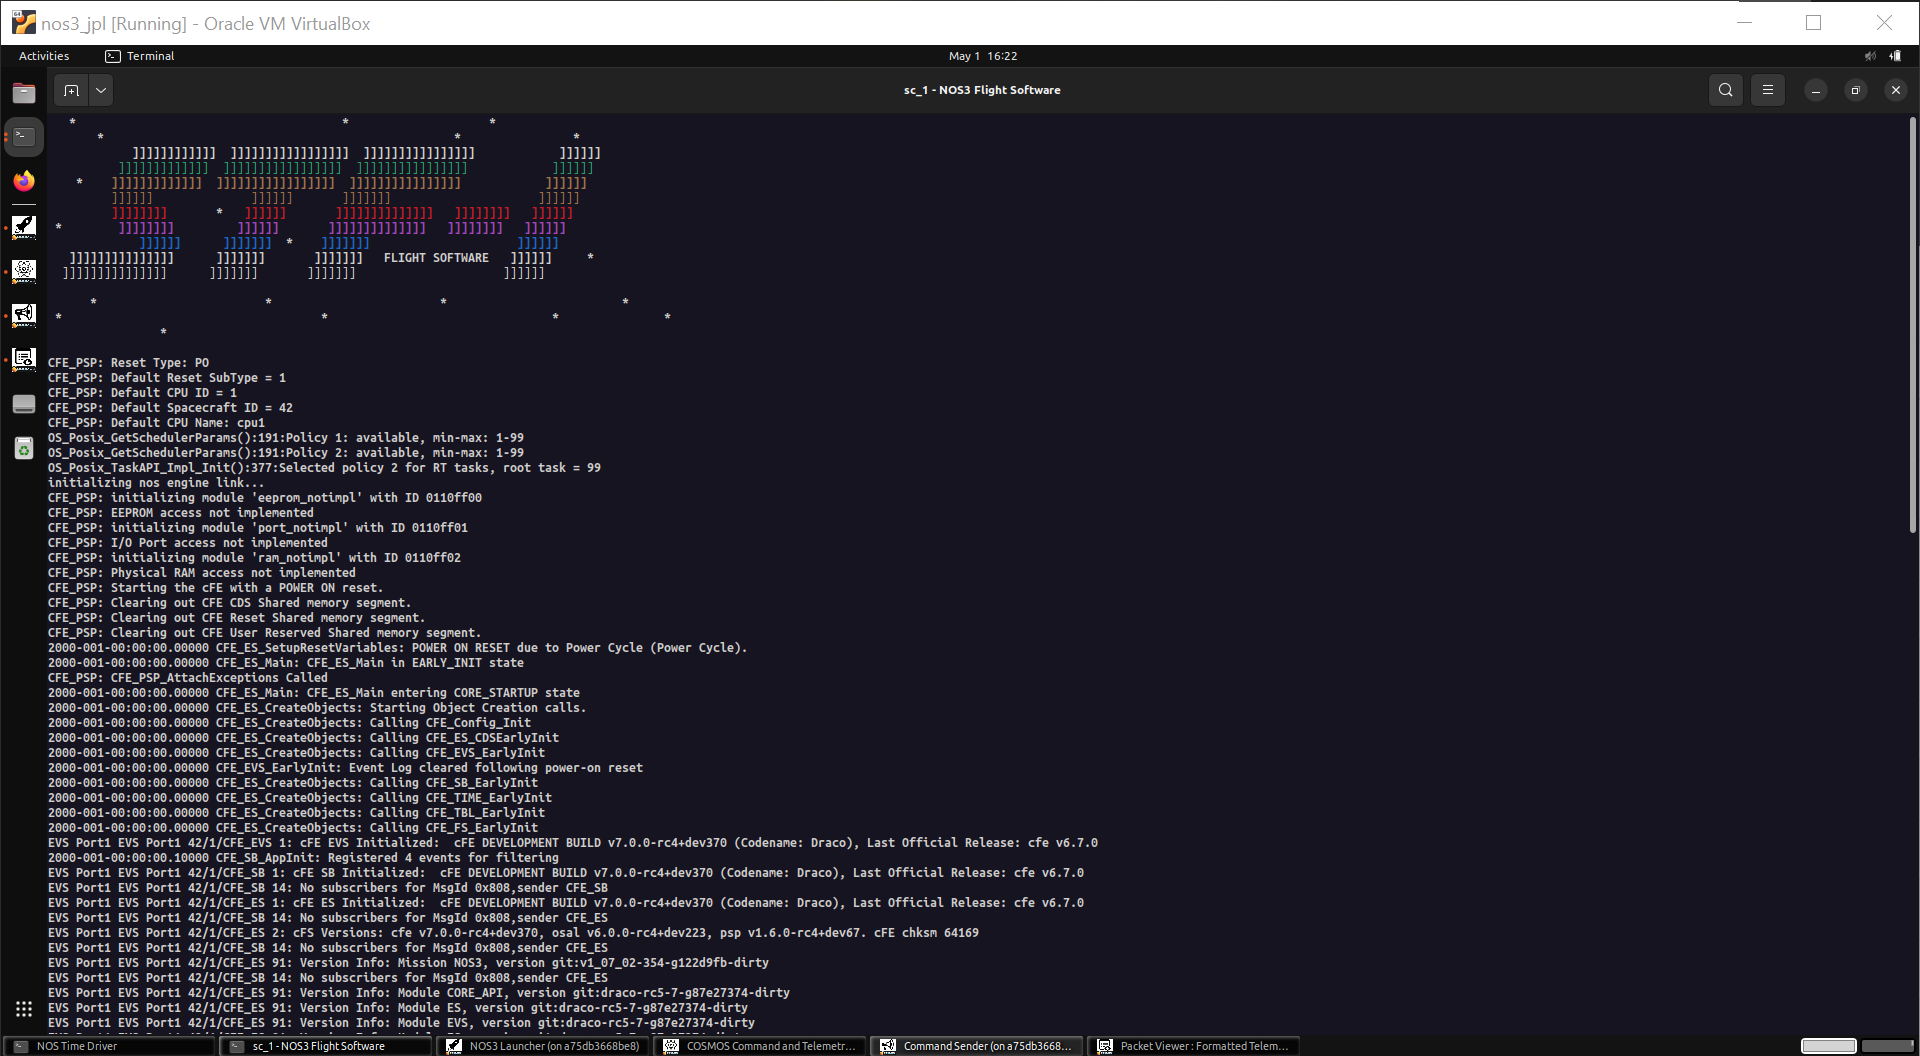Switch to NOS Time Driver window
Screen dimensions: 1920x1056
pyautogui.click(x=110, y=1046)
